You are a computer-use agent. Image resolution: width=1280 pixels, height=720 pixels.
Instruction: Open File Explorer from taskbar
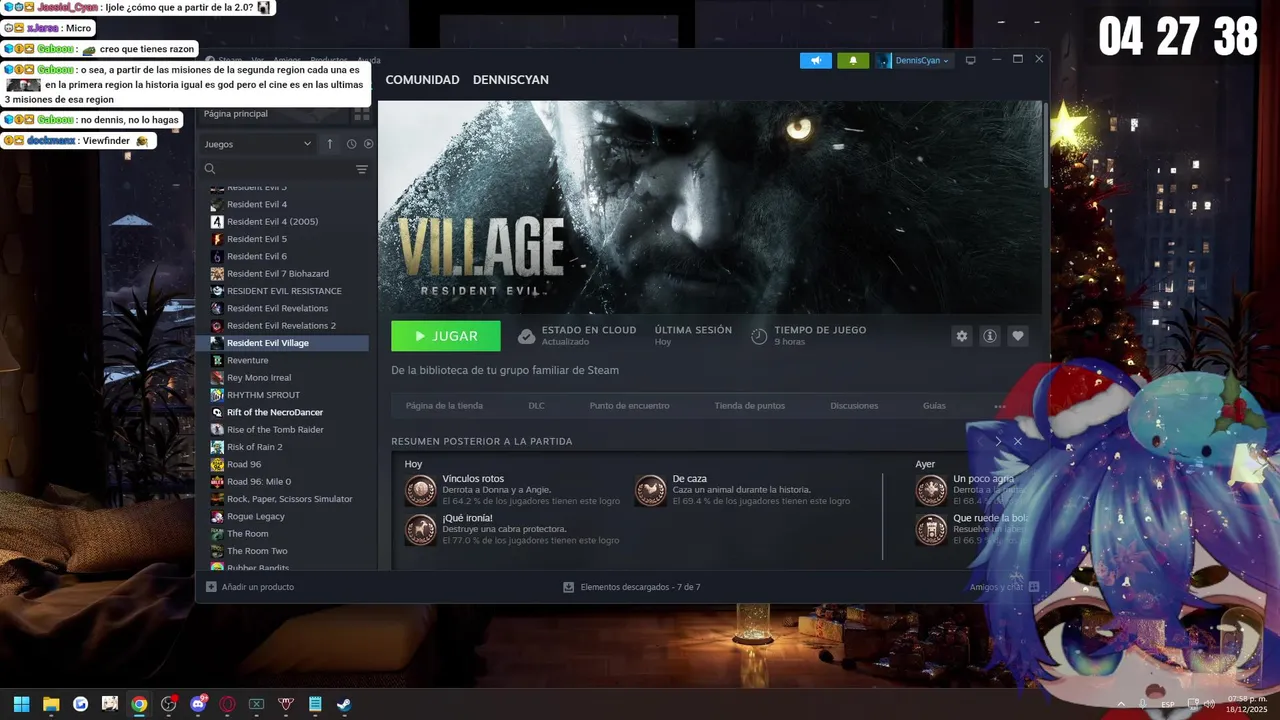click(x=51, y=704)
